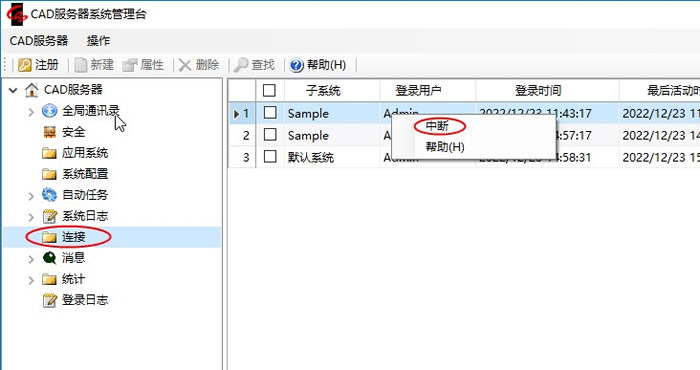This screenshot has height=370, width=700.
Task: Select the 自动任务 gear icon
Action: 50,195
